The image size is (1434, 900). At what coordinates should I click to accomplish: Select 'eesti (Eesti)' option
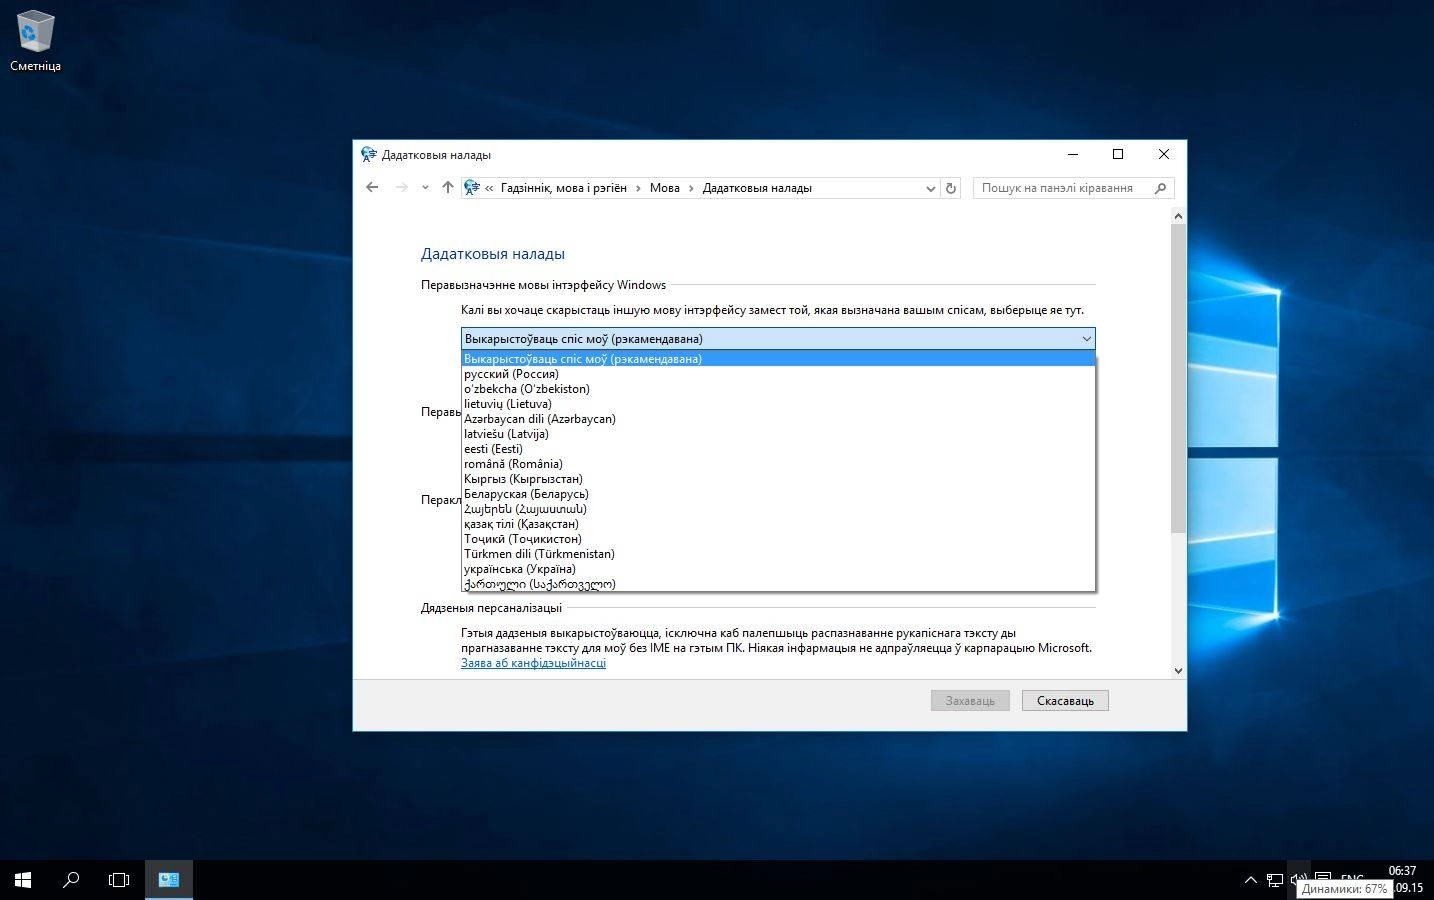click(778, 449)
